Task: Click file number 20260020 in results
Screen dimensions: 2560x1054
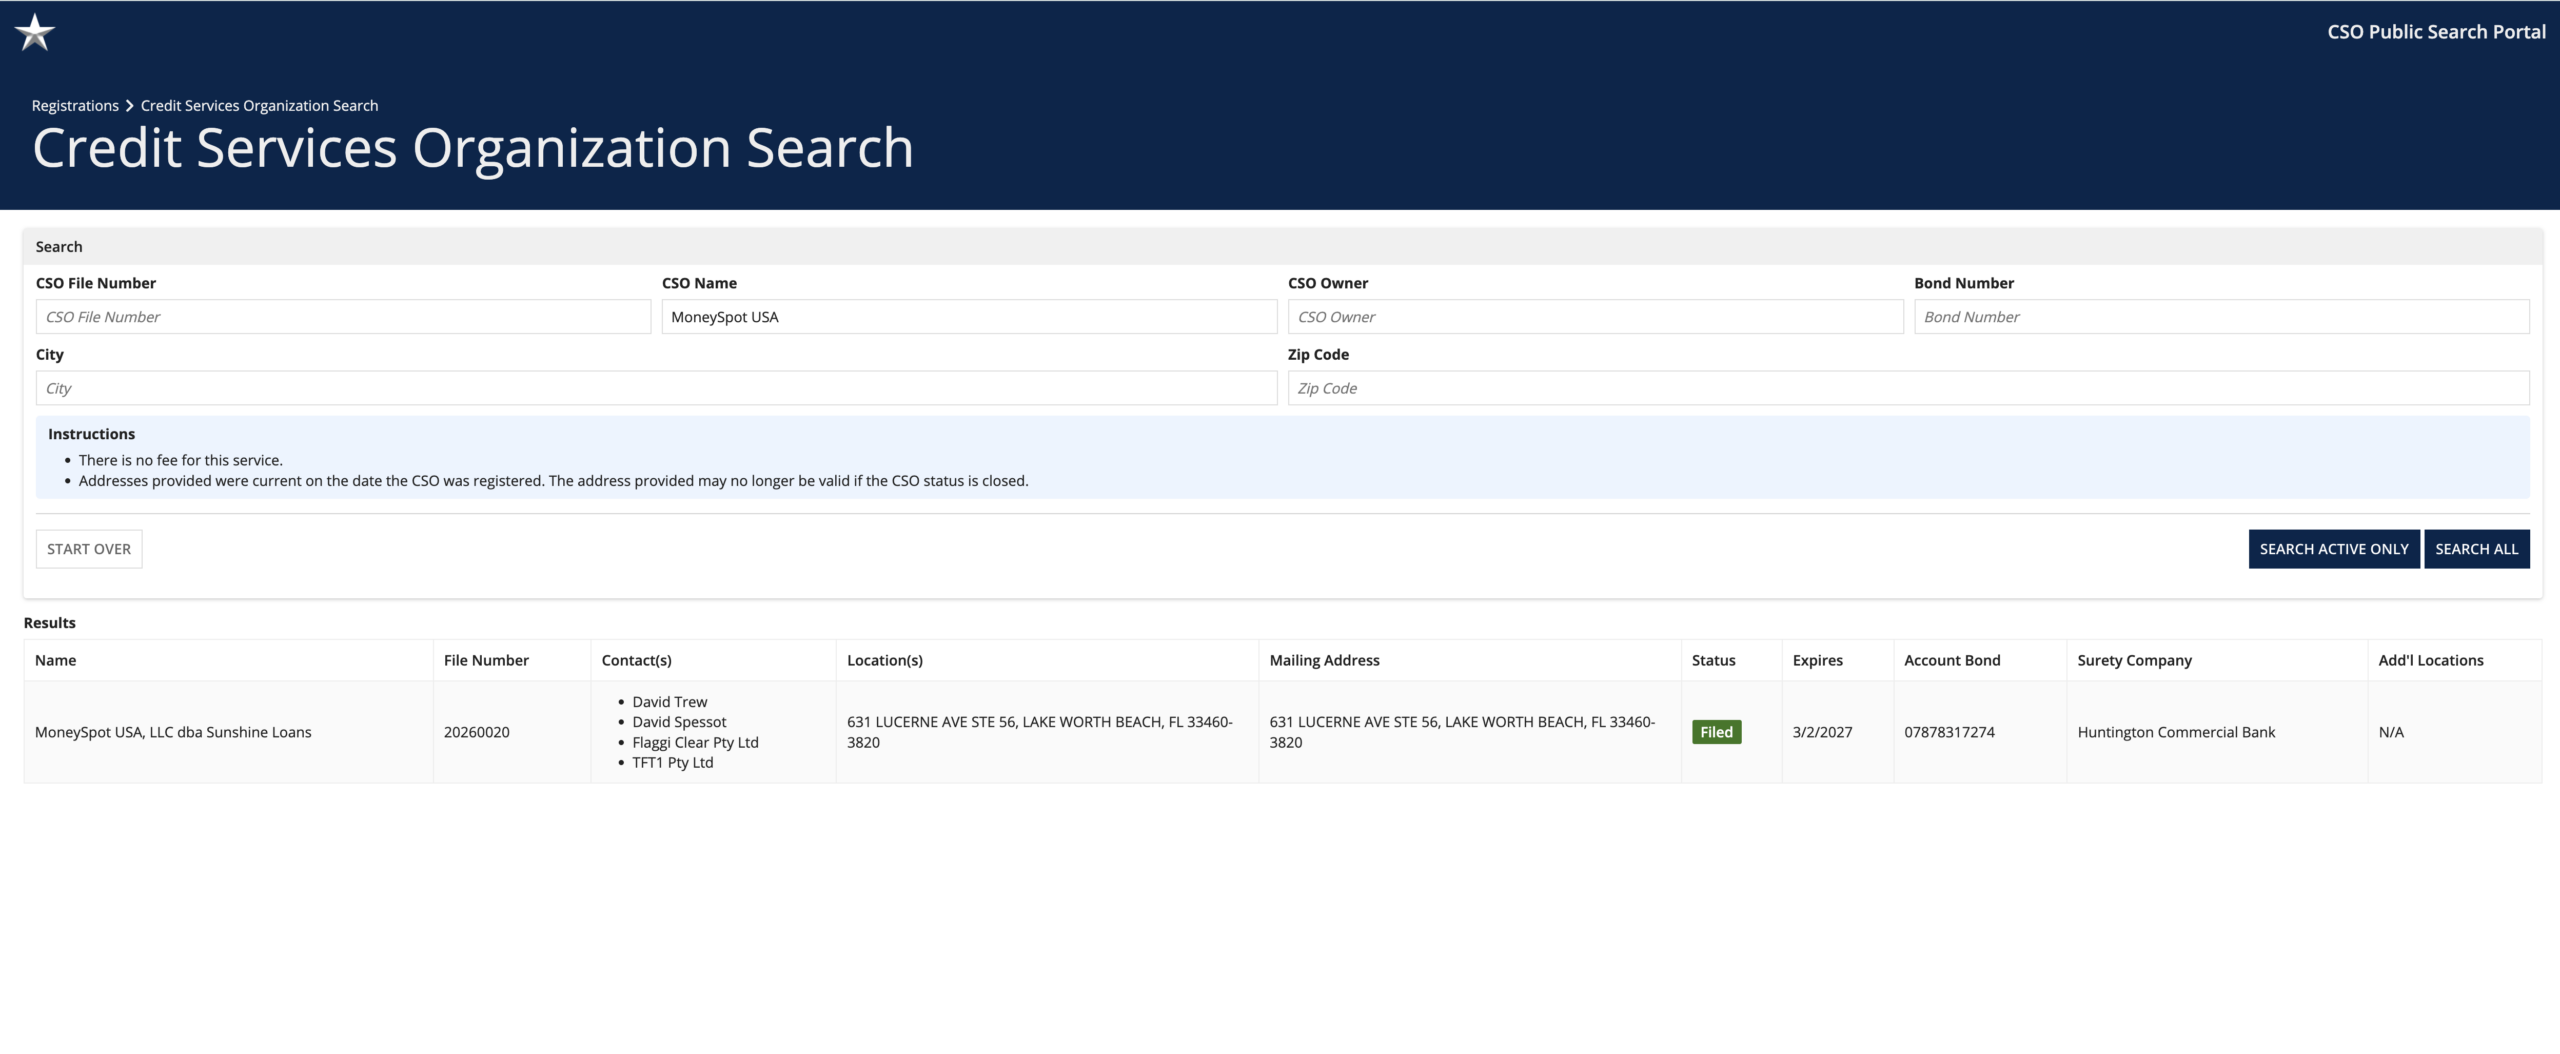Action: point(477,732)
